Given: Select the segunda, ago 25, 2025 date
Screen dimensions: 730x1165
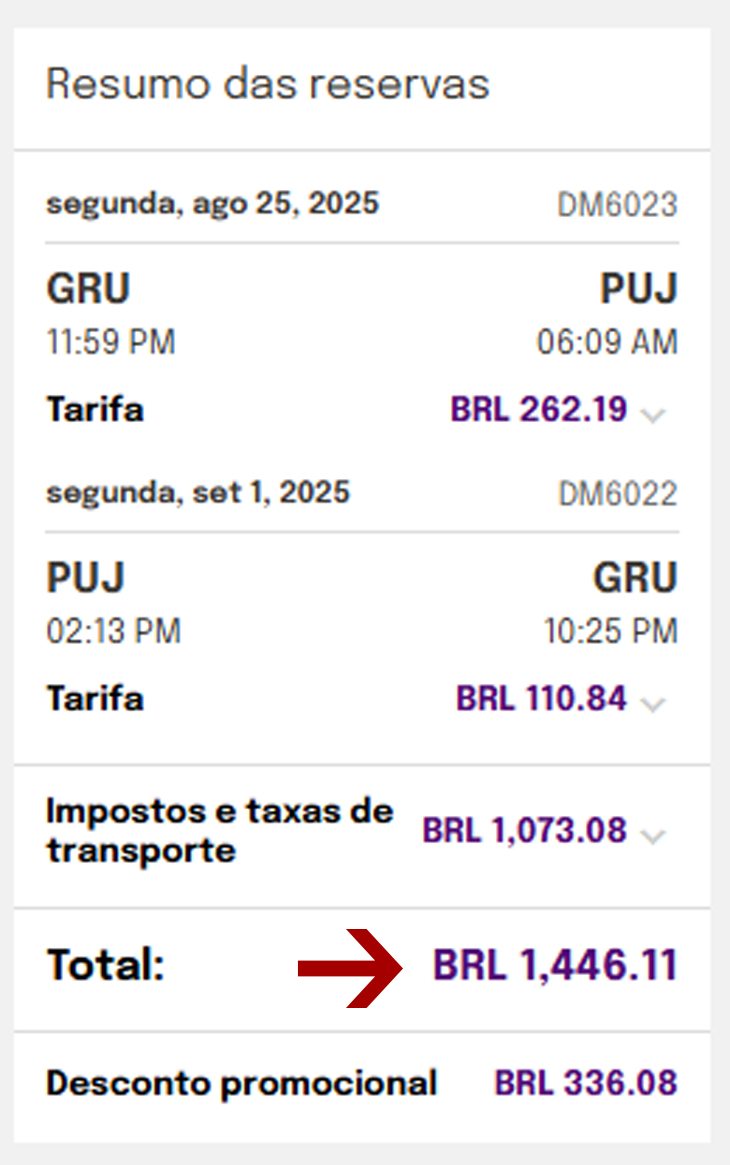Looking at the screenshot, I should pos(213,203).
